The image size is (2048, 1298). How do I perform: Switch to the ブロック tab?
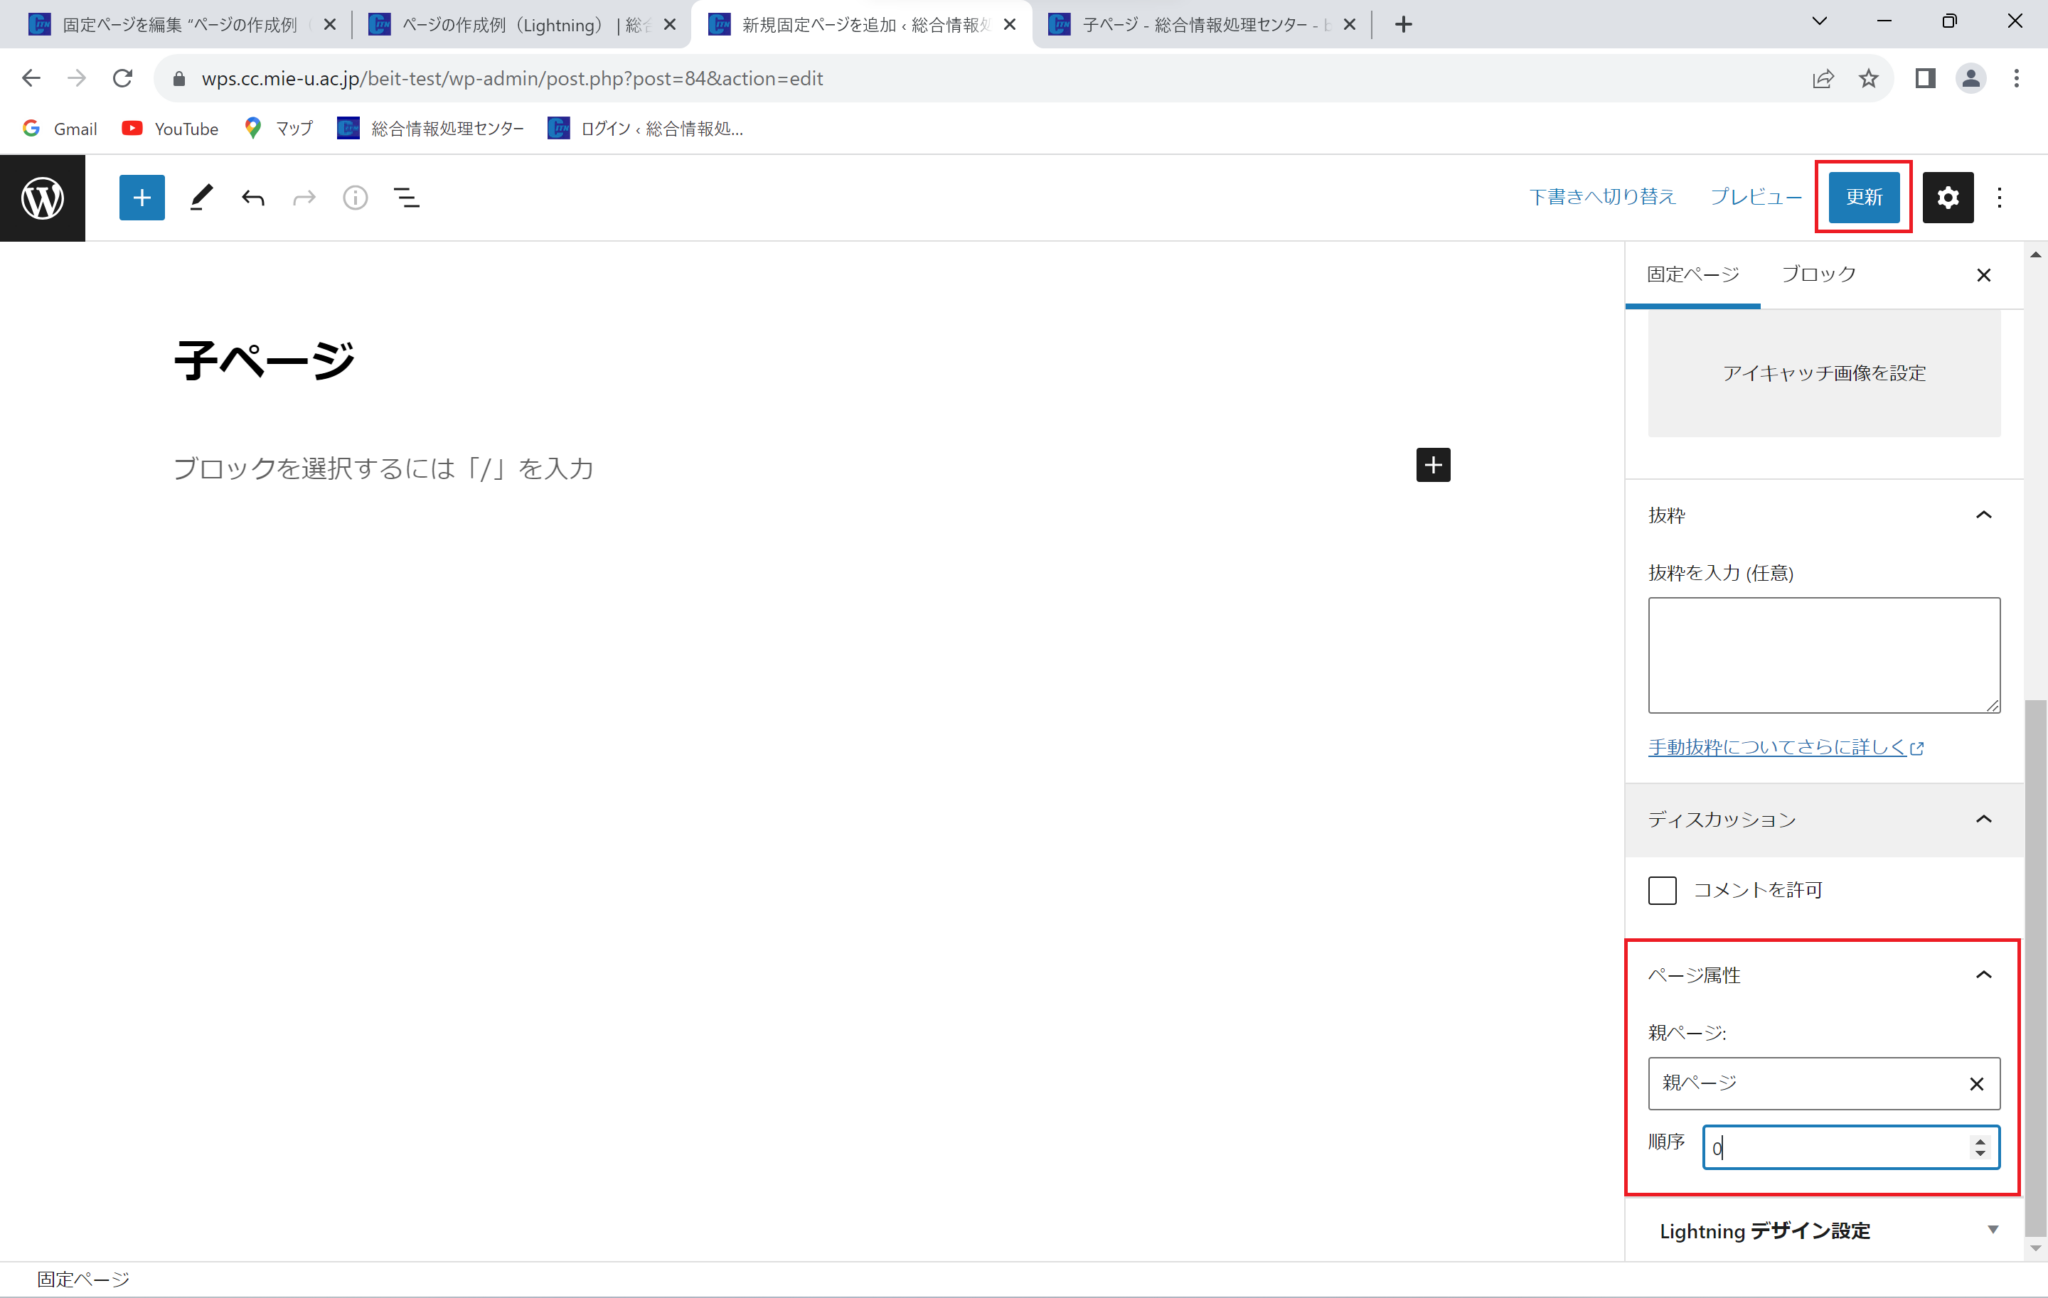tap(1818, 274)
